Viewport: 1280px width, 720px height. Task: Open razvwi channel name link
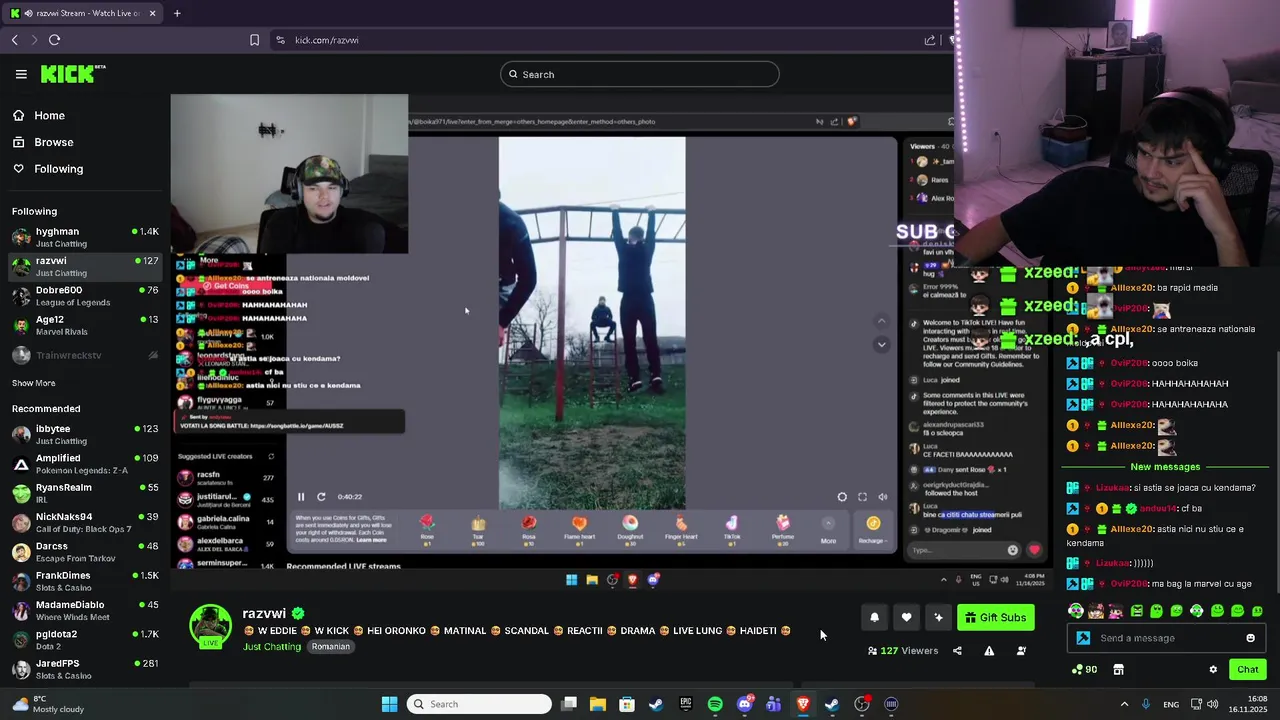264,613
